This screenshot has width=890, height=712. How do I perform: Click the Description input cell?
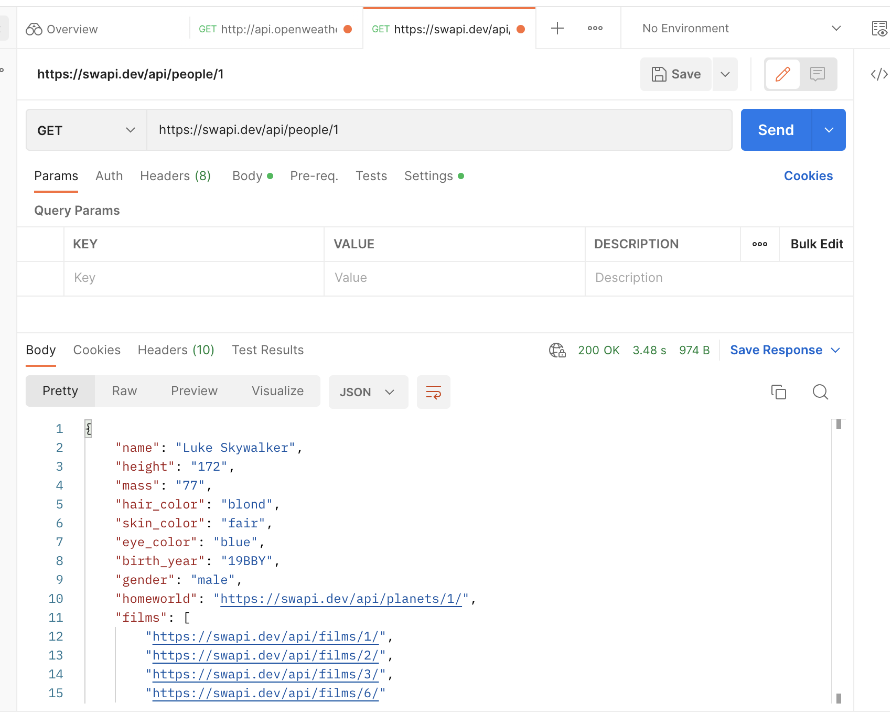pyautogui.click(x=719, y=278)
